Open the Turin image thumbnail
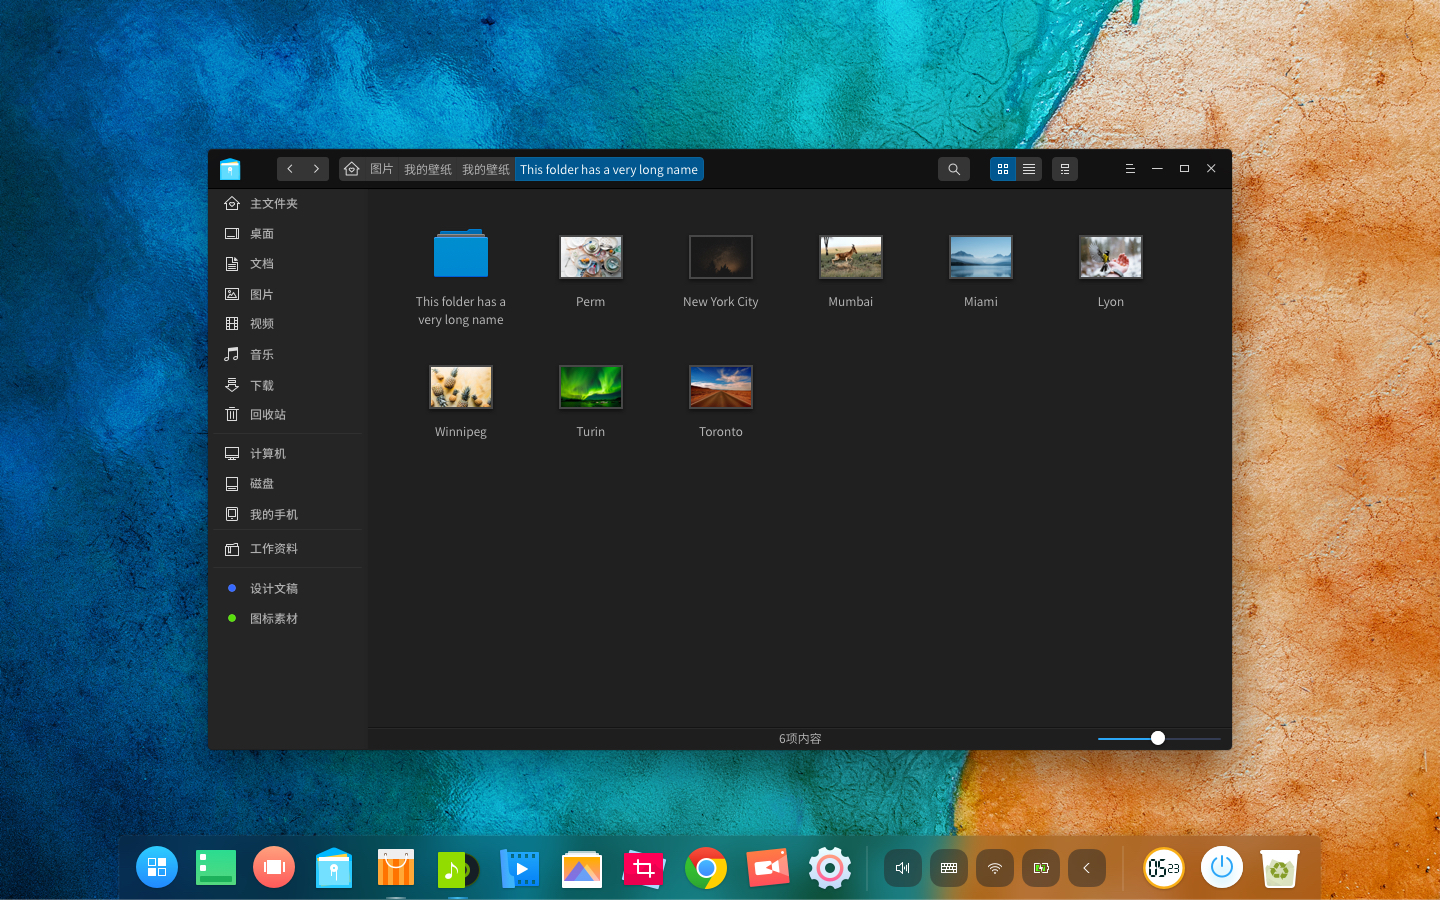The image size is (1440, 900). point(590,387)
